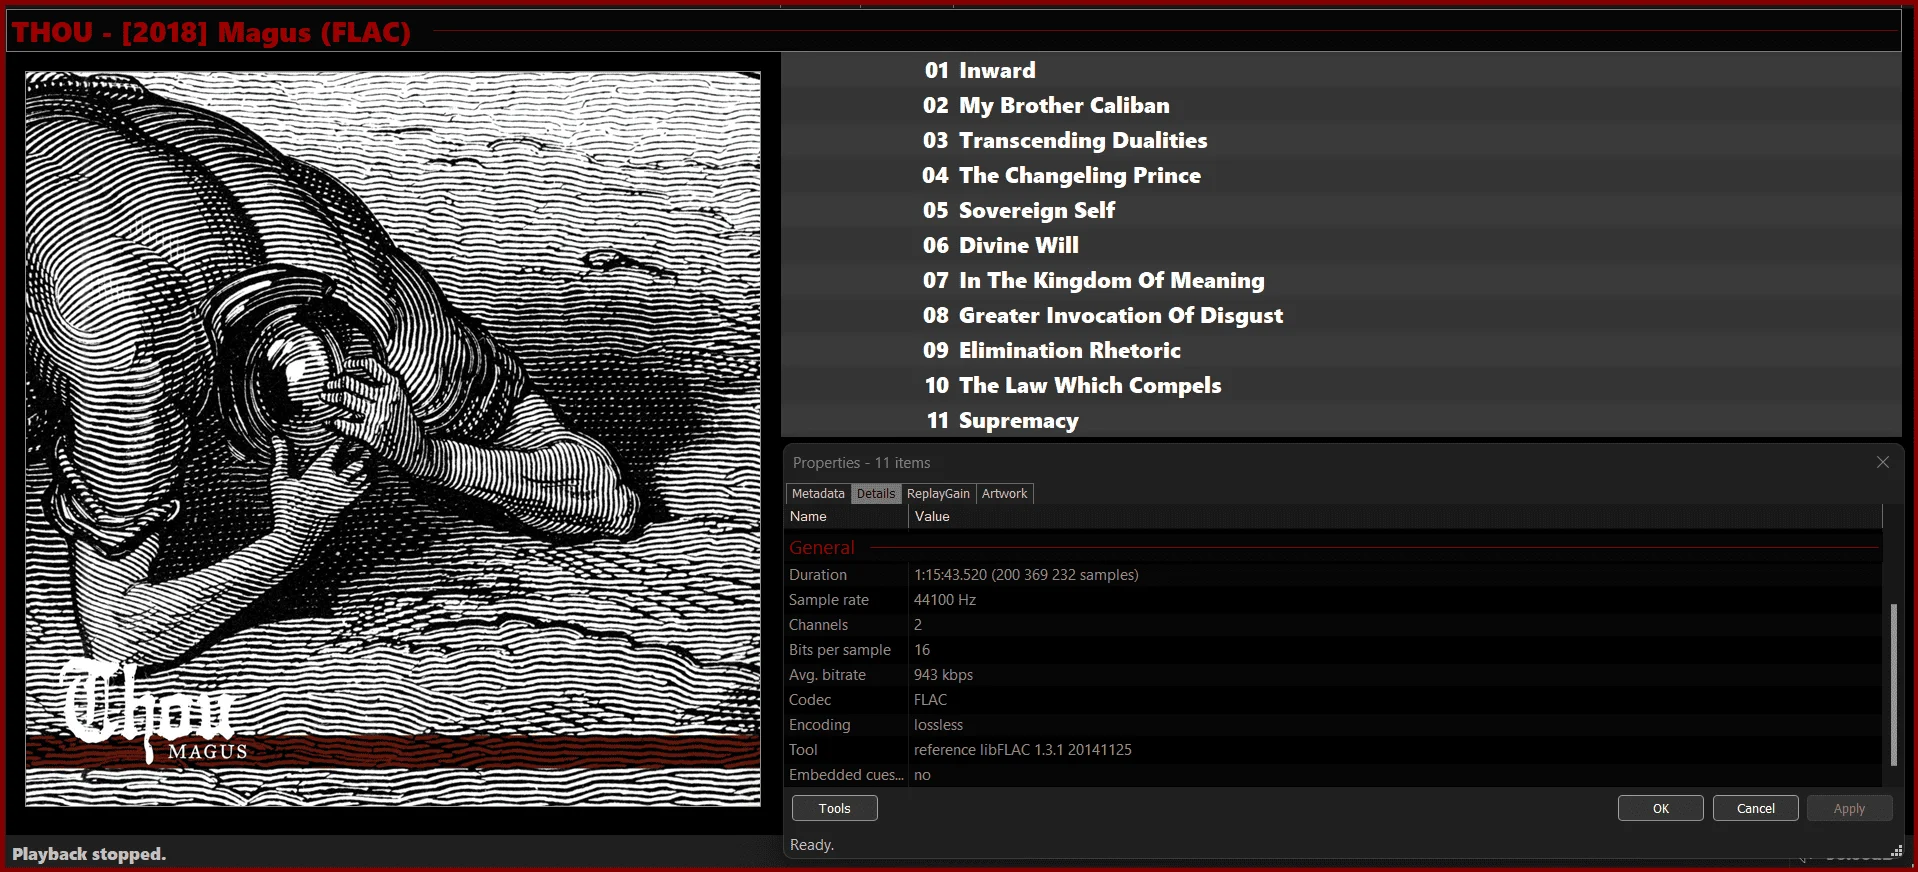
Task: Click the properties list vertical scrollbar
Action: (1893, 685)
